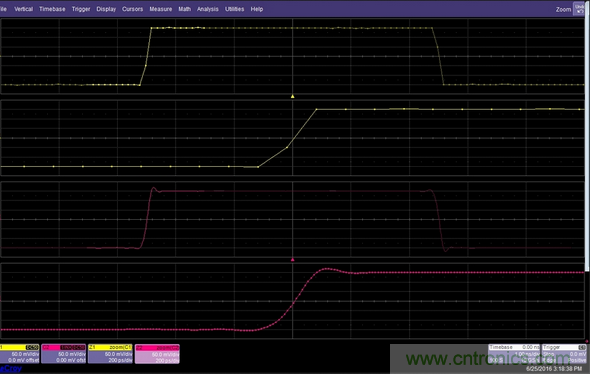
Task: Expand the Trigger menu in menu bar
Action: point(81,9)
